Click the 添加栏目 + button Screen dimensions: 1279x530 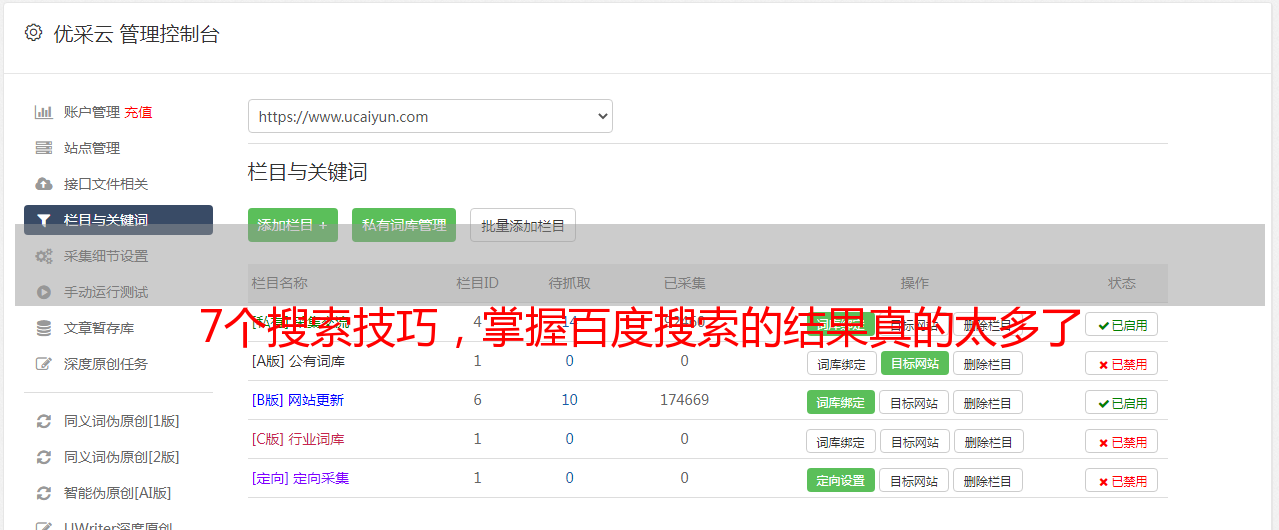[293, 225]
